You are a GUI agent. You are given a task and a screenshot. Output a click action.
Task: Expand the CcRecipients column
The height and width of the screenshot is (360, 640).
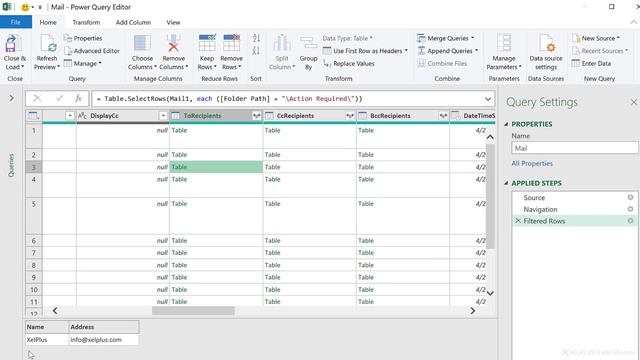350,116
